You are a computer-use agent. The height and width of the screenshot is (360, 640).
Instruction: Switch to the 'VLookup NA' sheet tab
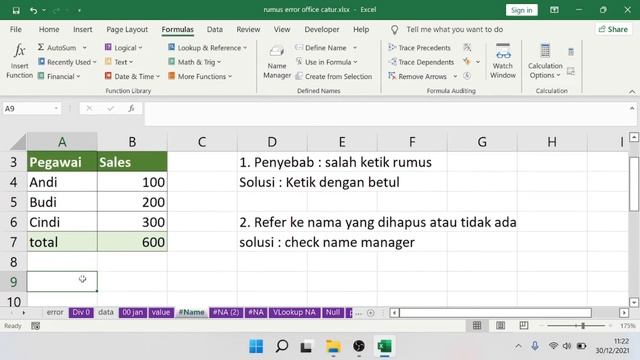[294, 313]
